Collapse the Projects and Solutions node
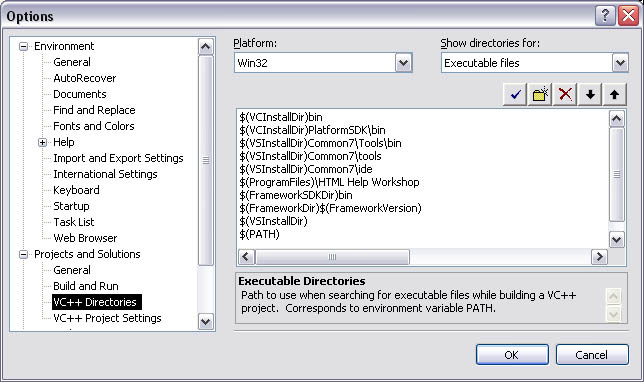The height and width of the screenshot is (382, 644). (x=24, y=255)
